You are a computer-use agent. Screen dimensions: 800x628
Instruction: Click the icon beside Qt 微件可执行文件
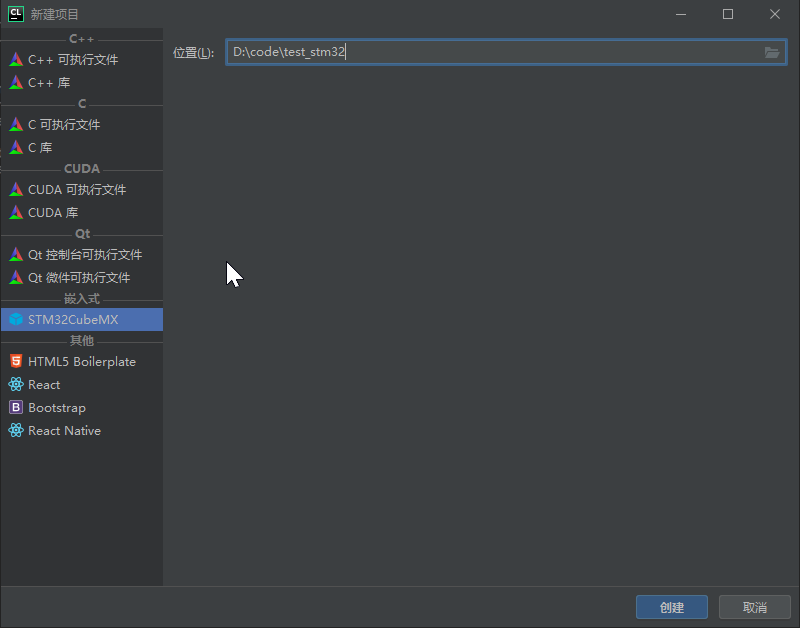16,277
